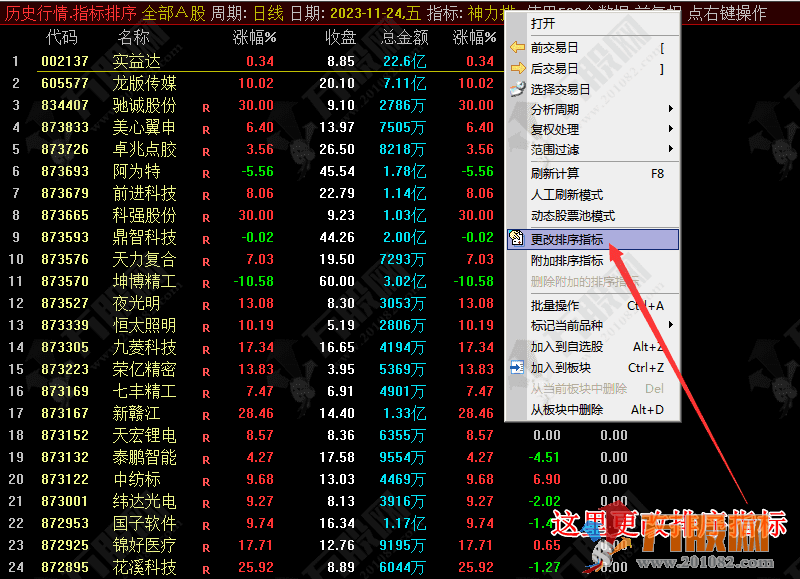
Task: Sort by the 总金额 column header
Action: (404, 37)
